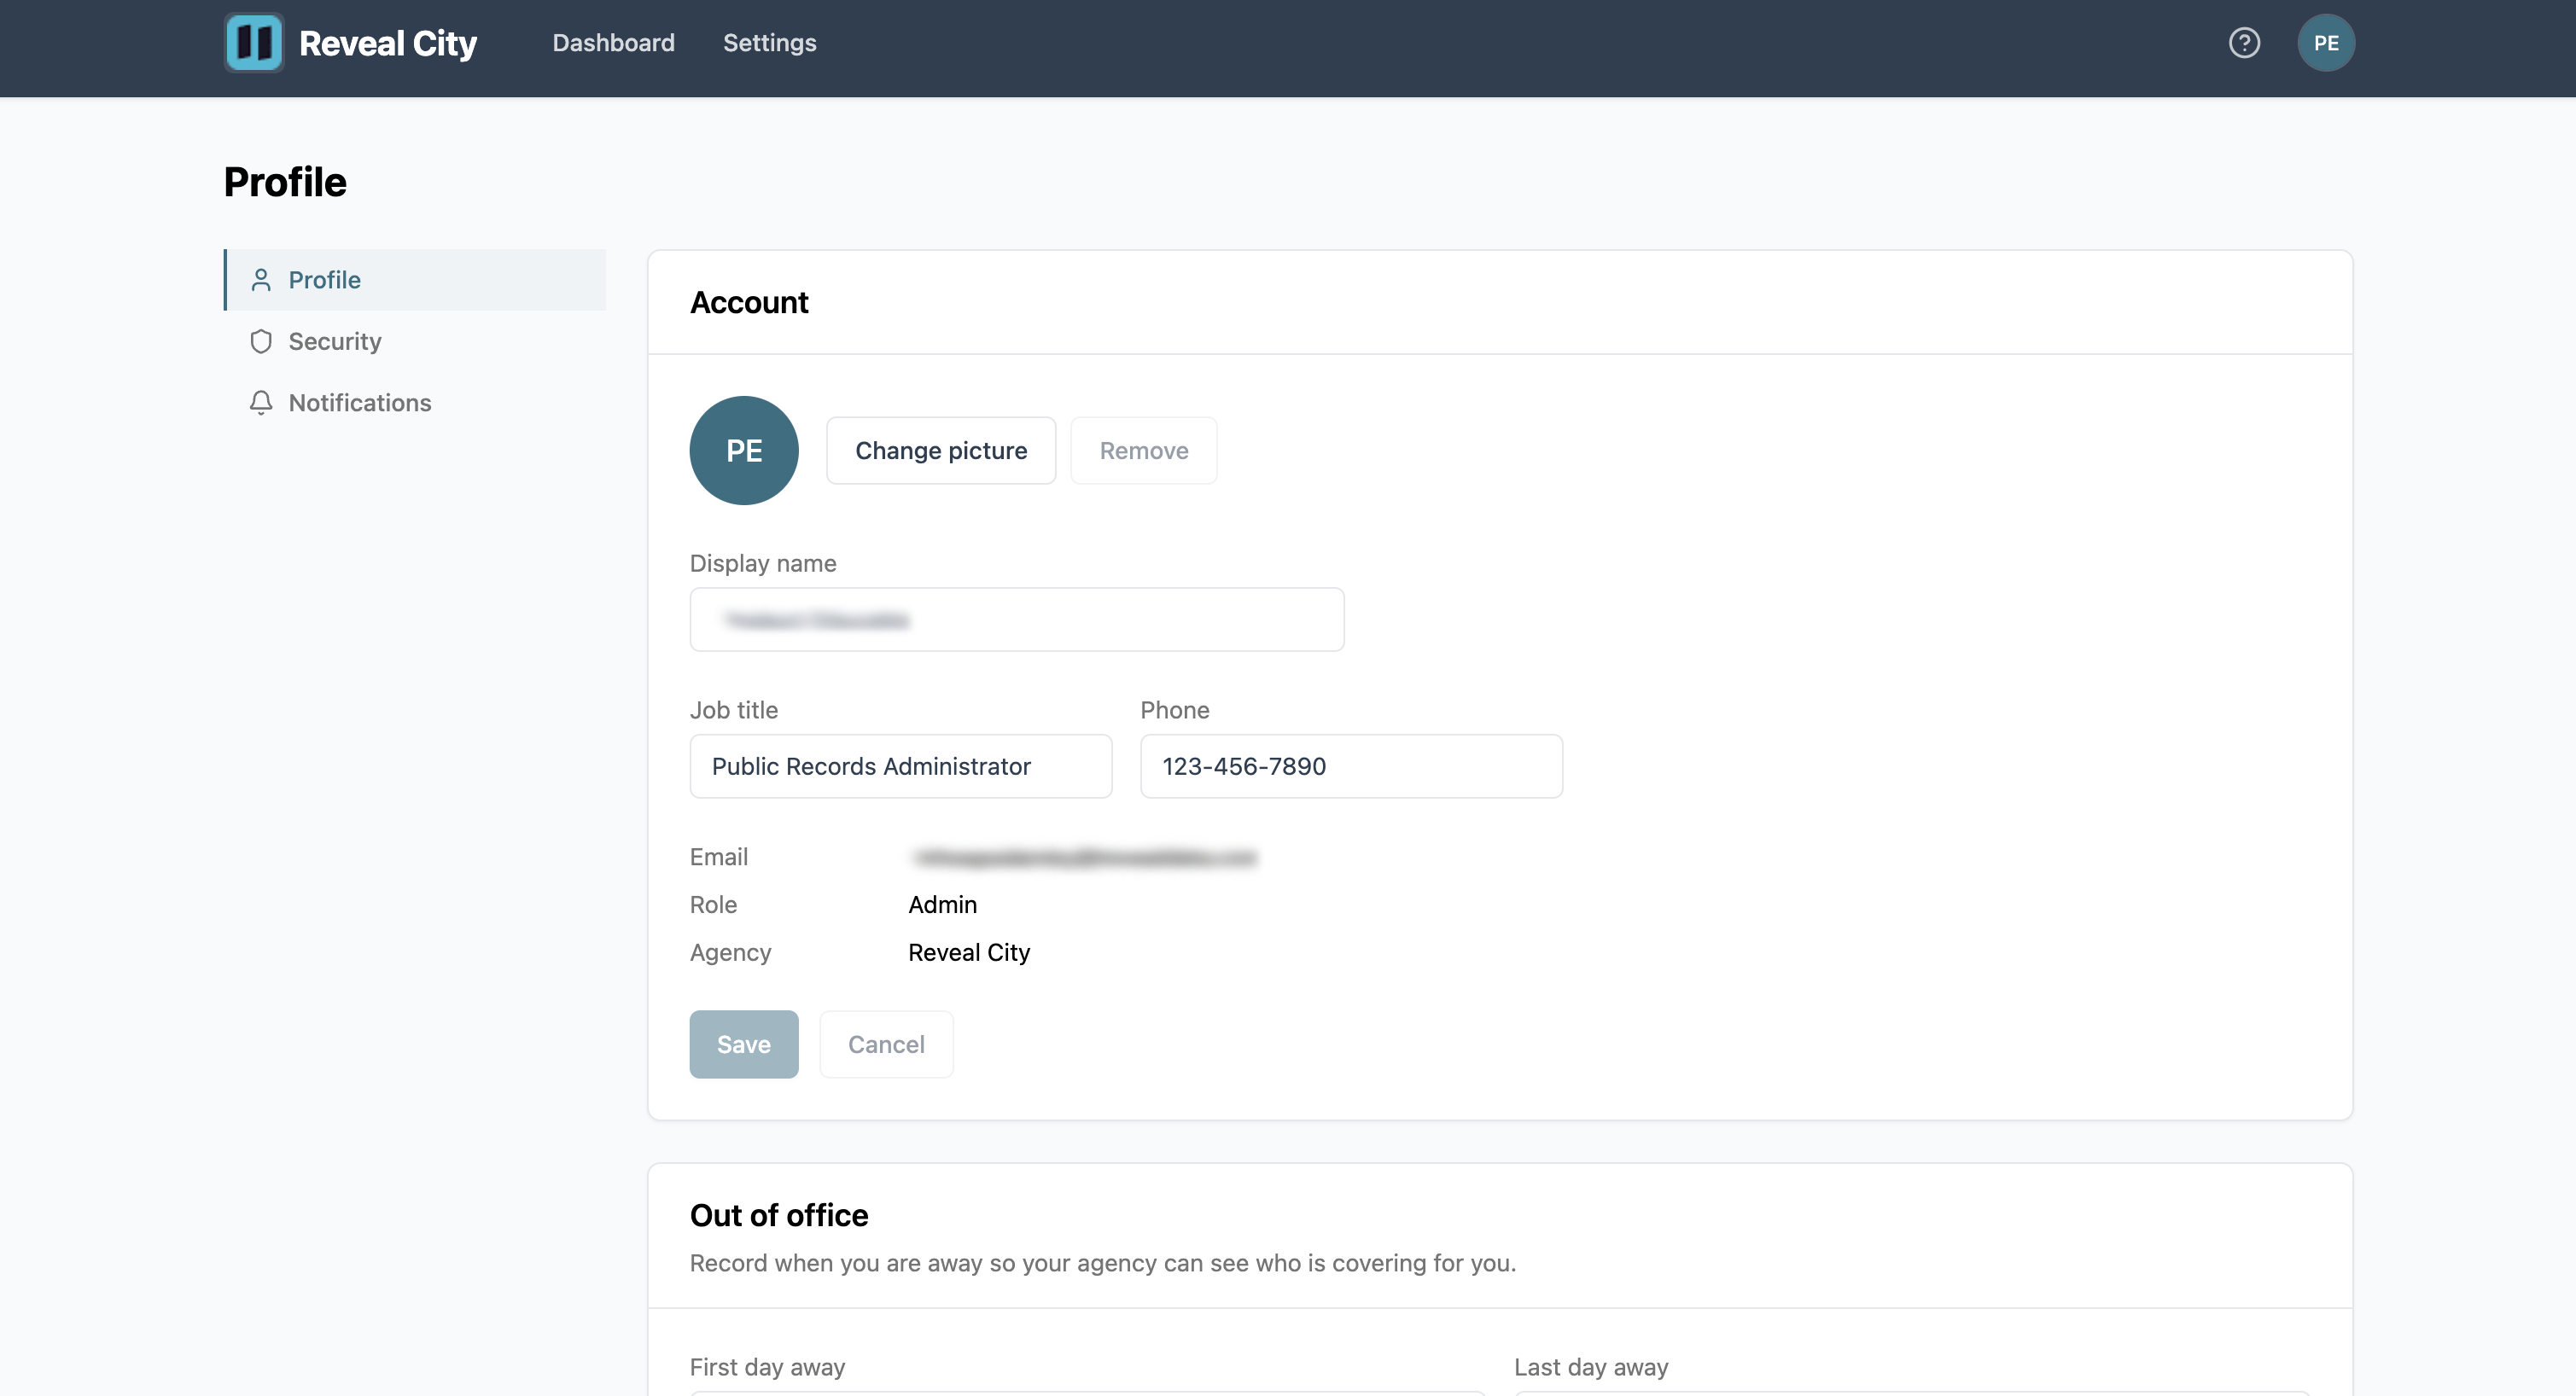
Task: Click the Reveal City agency value
Action: [x=969, y=953]
